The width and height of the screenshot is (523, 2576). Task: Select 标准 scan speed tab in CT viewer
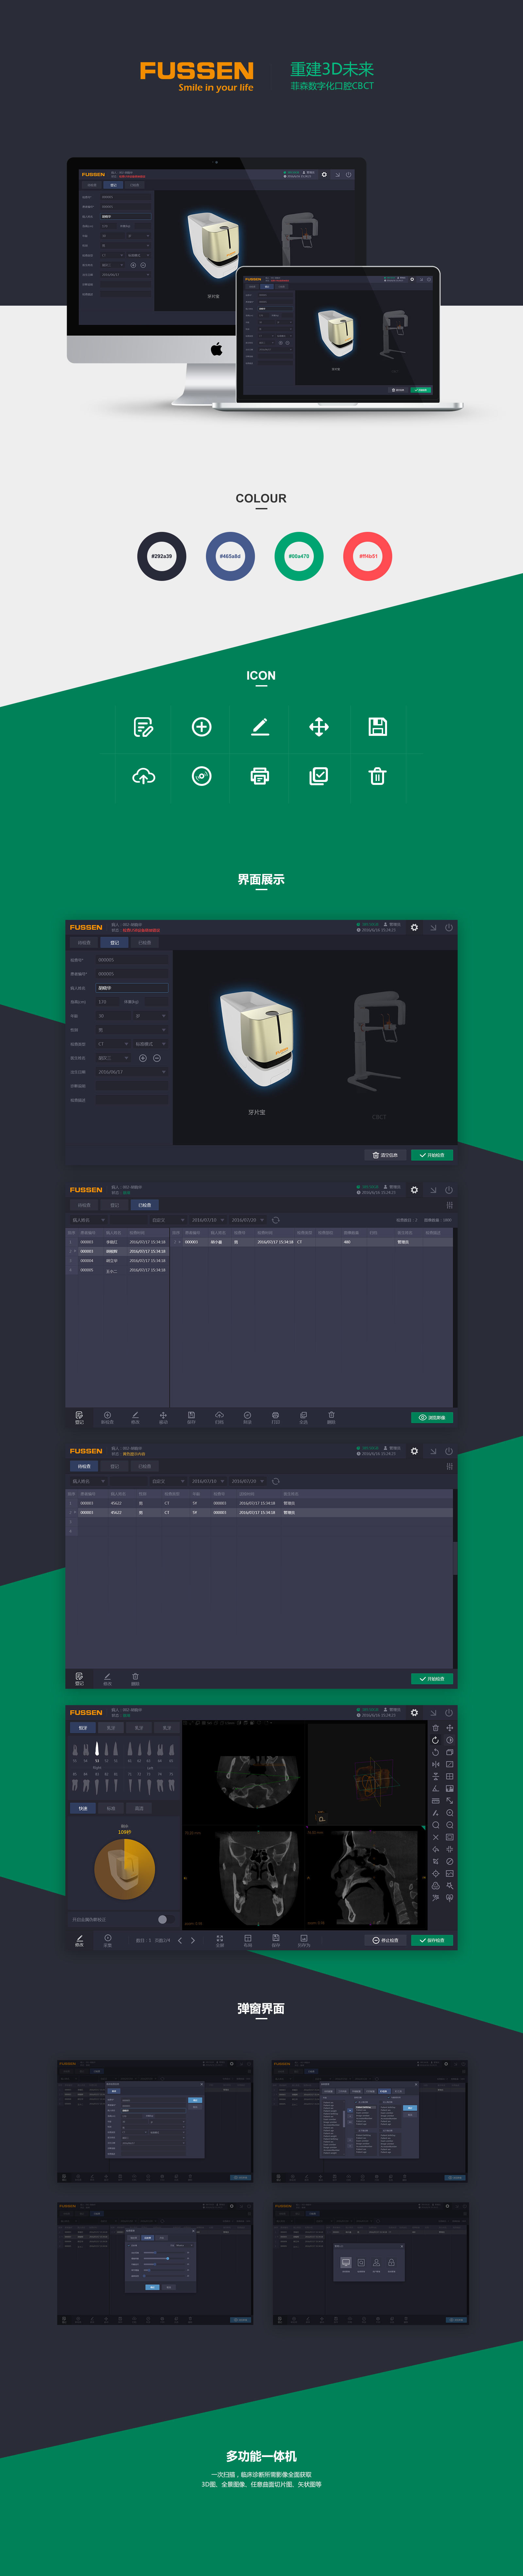point(111,1808)
